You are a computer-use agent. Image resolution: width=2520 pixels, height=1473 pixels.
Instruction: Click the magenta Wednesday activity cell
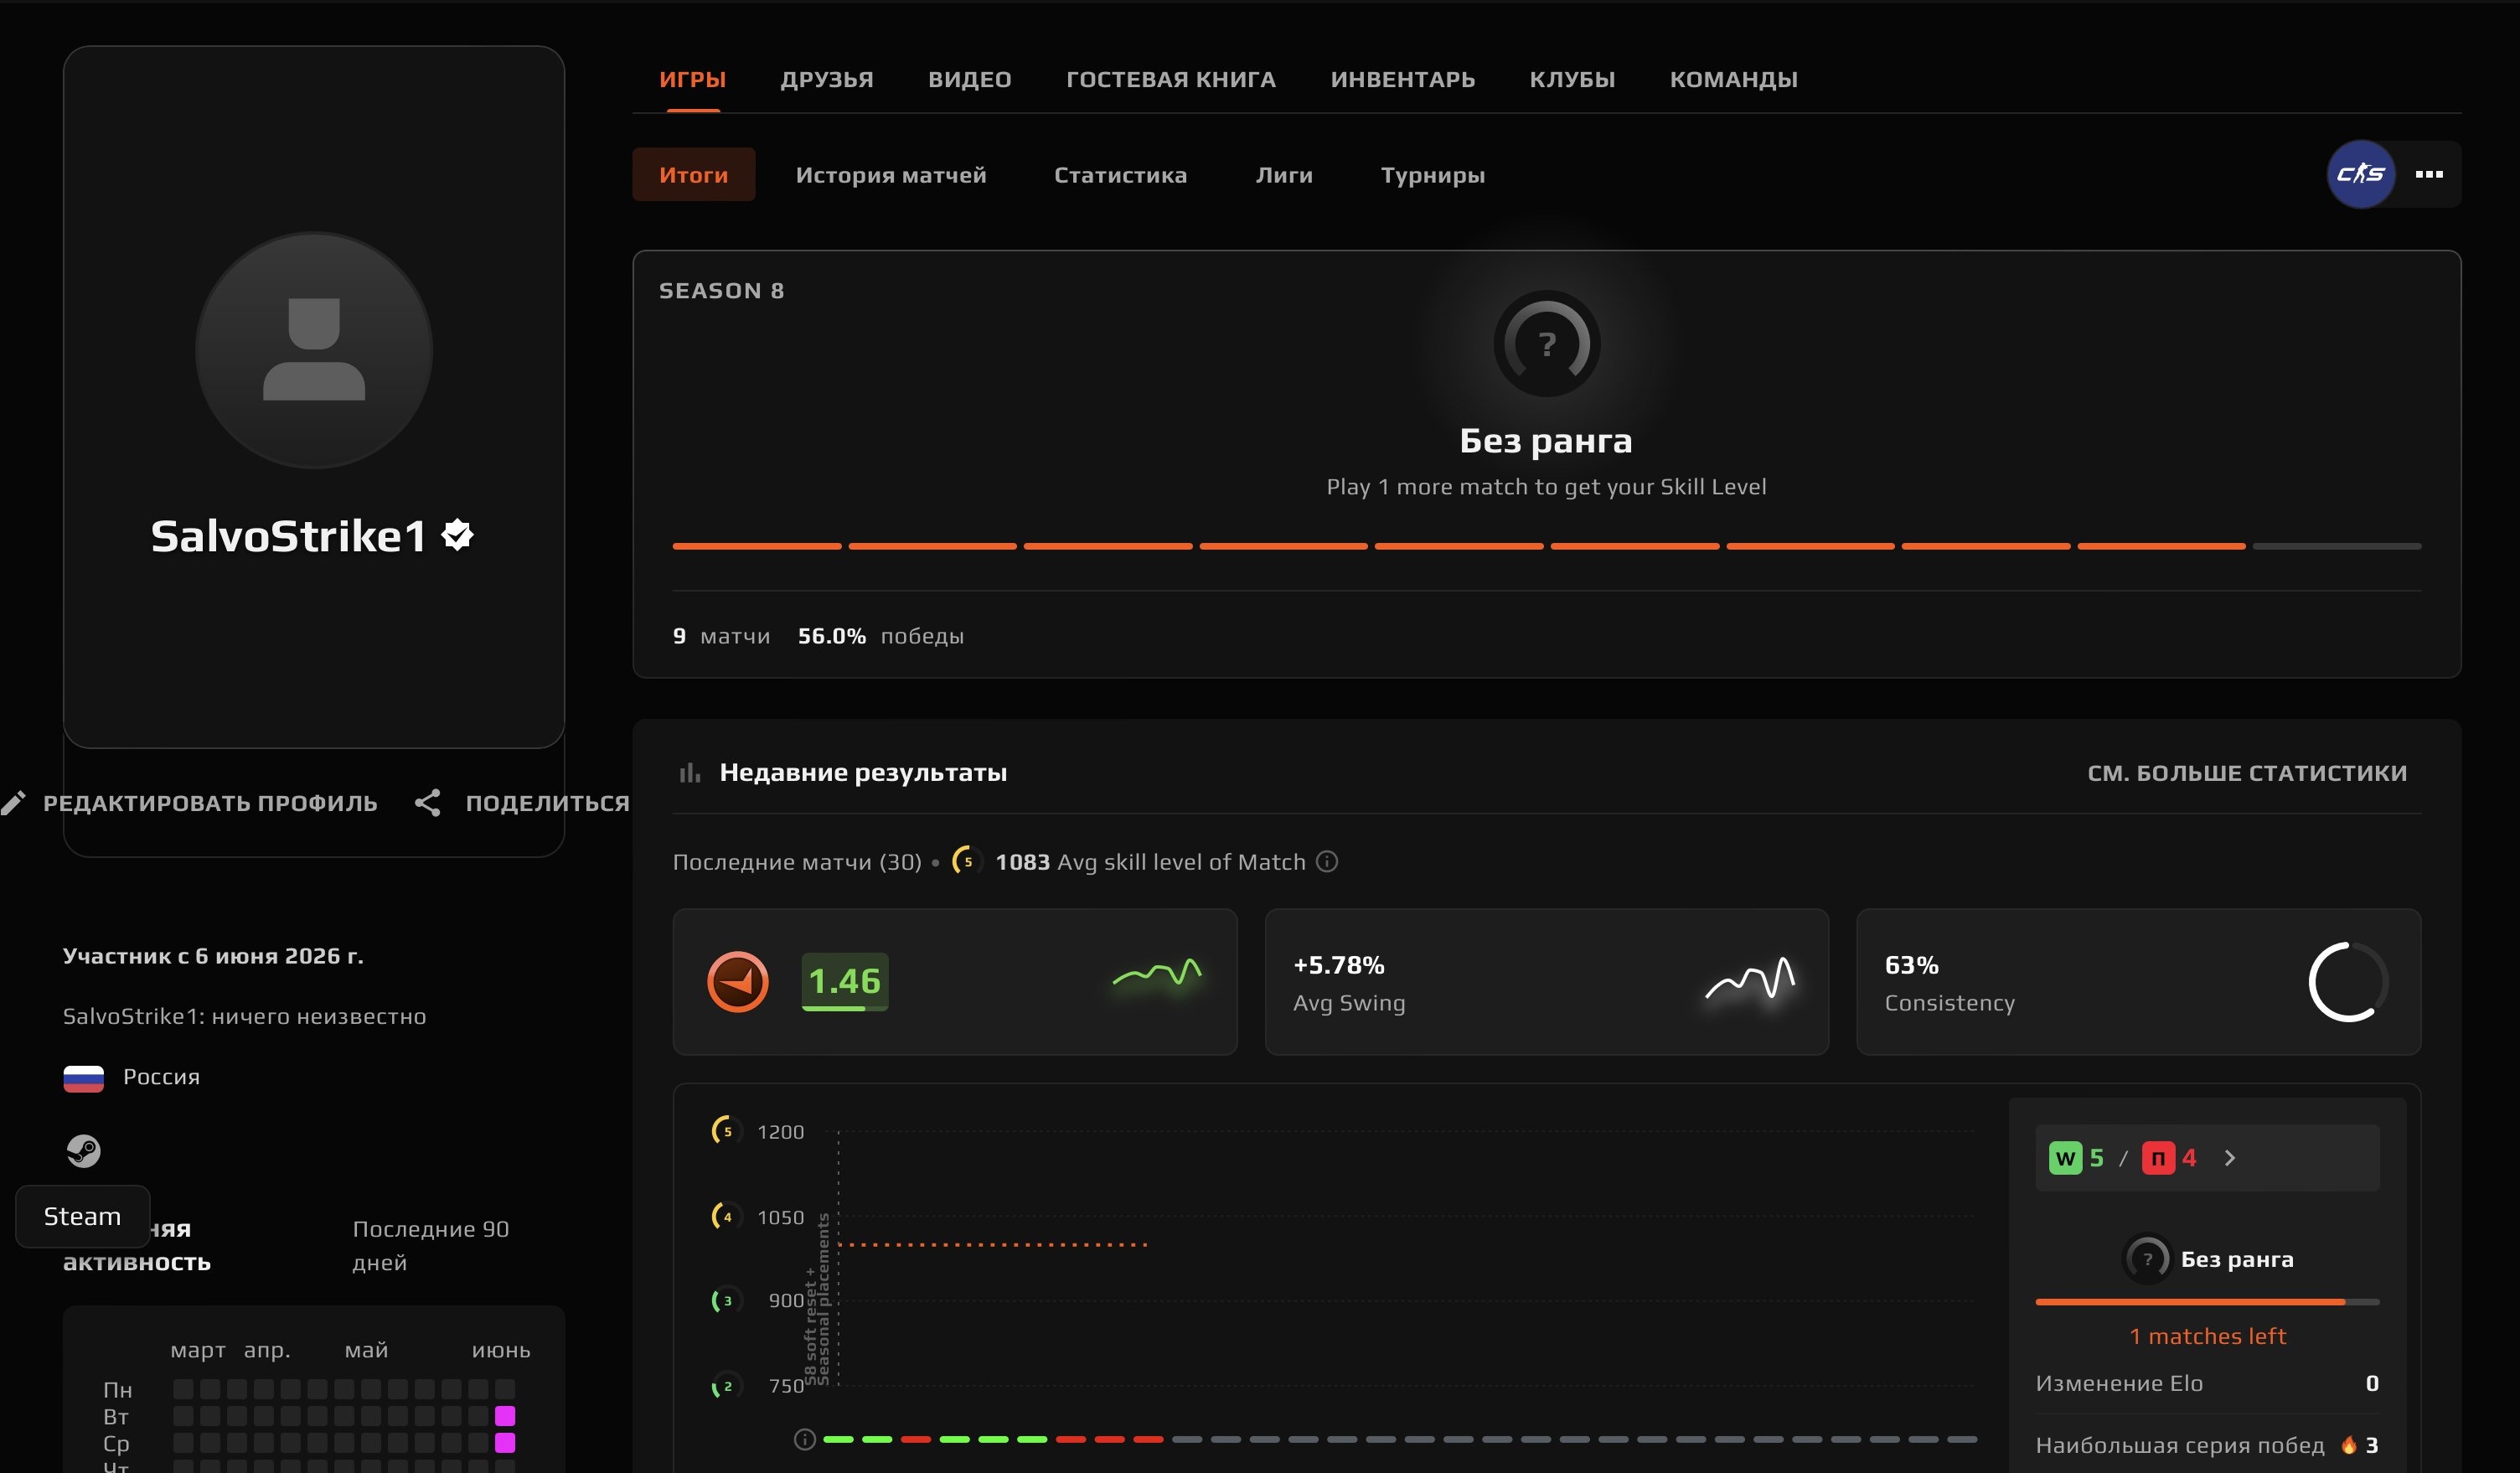(504, 1443)
